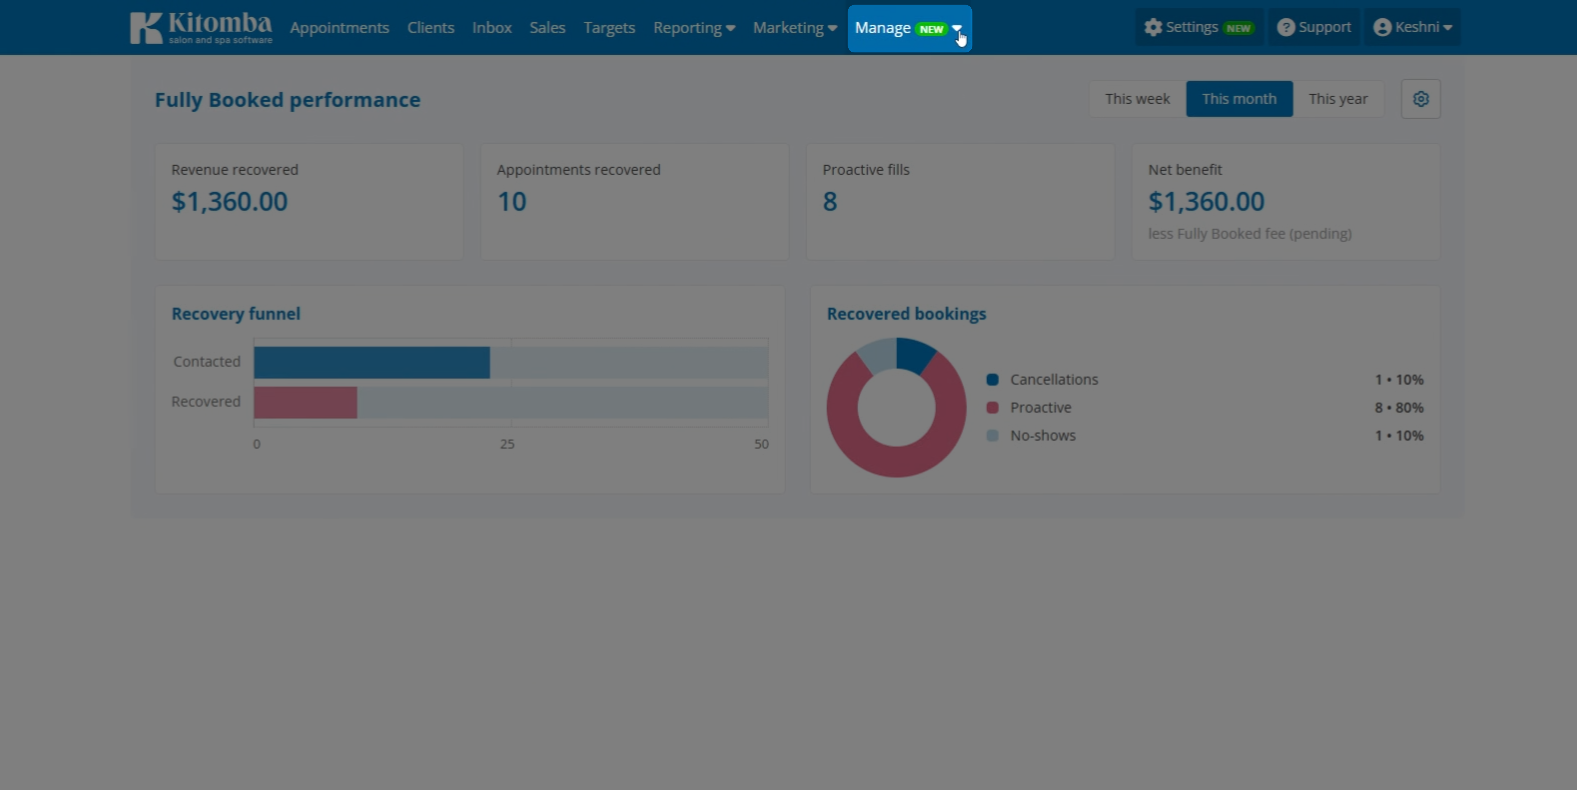Open the performance settings gear icon

click(x=1421, y=99)
